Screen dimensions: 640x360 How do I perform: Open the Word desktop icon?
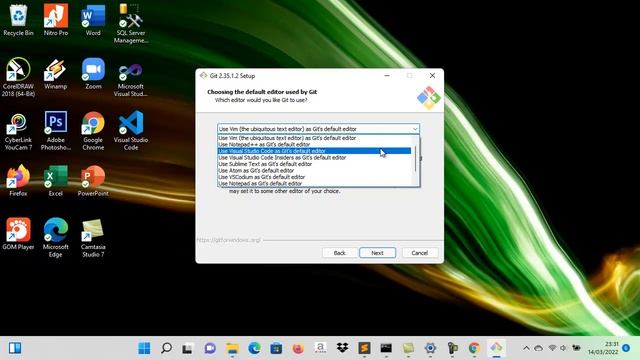coord(93,20)
